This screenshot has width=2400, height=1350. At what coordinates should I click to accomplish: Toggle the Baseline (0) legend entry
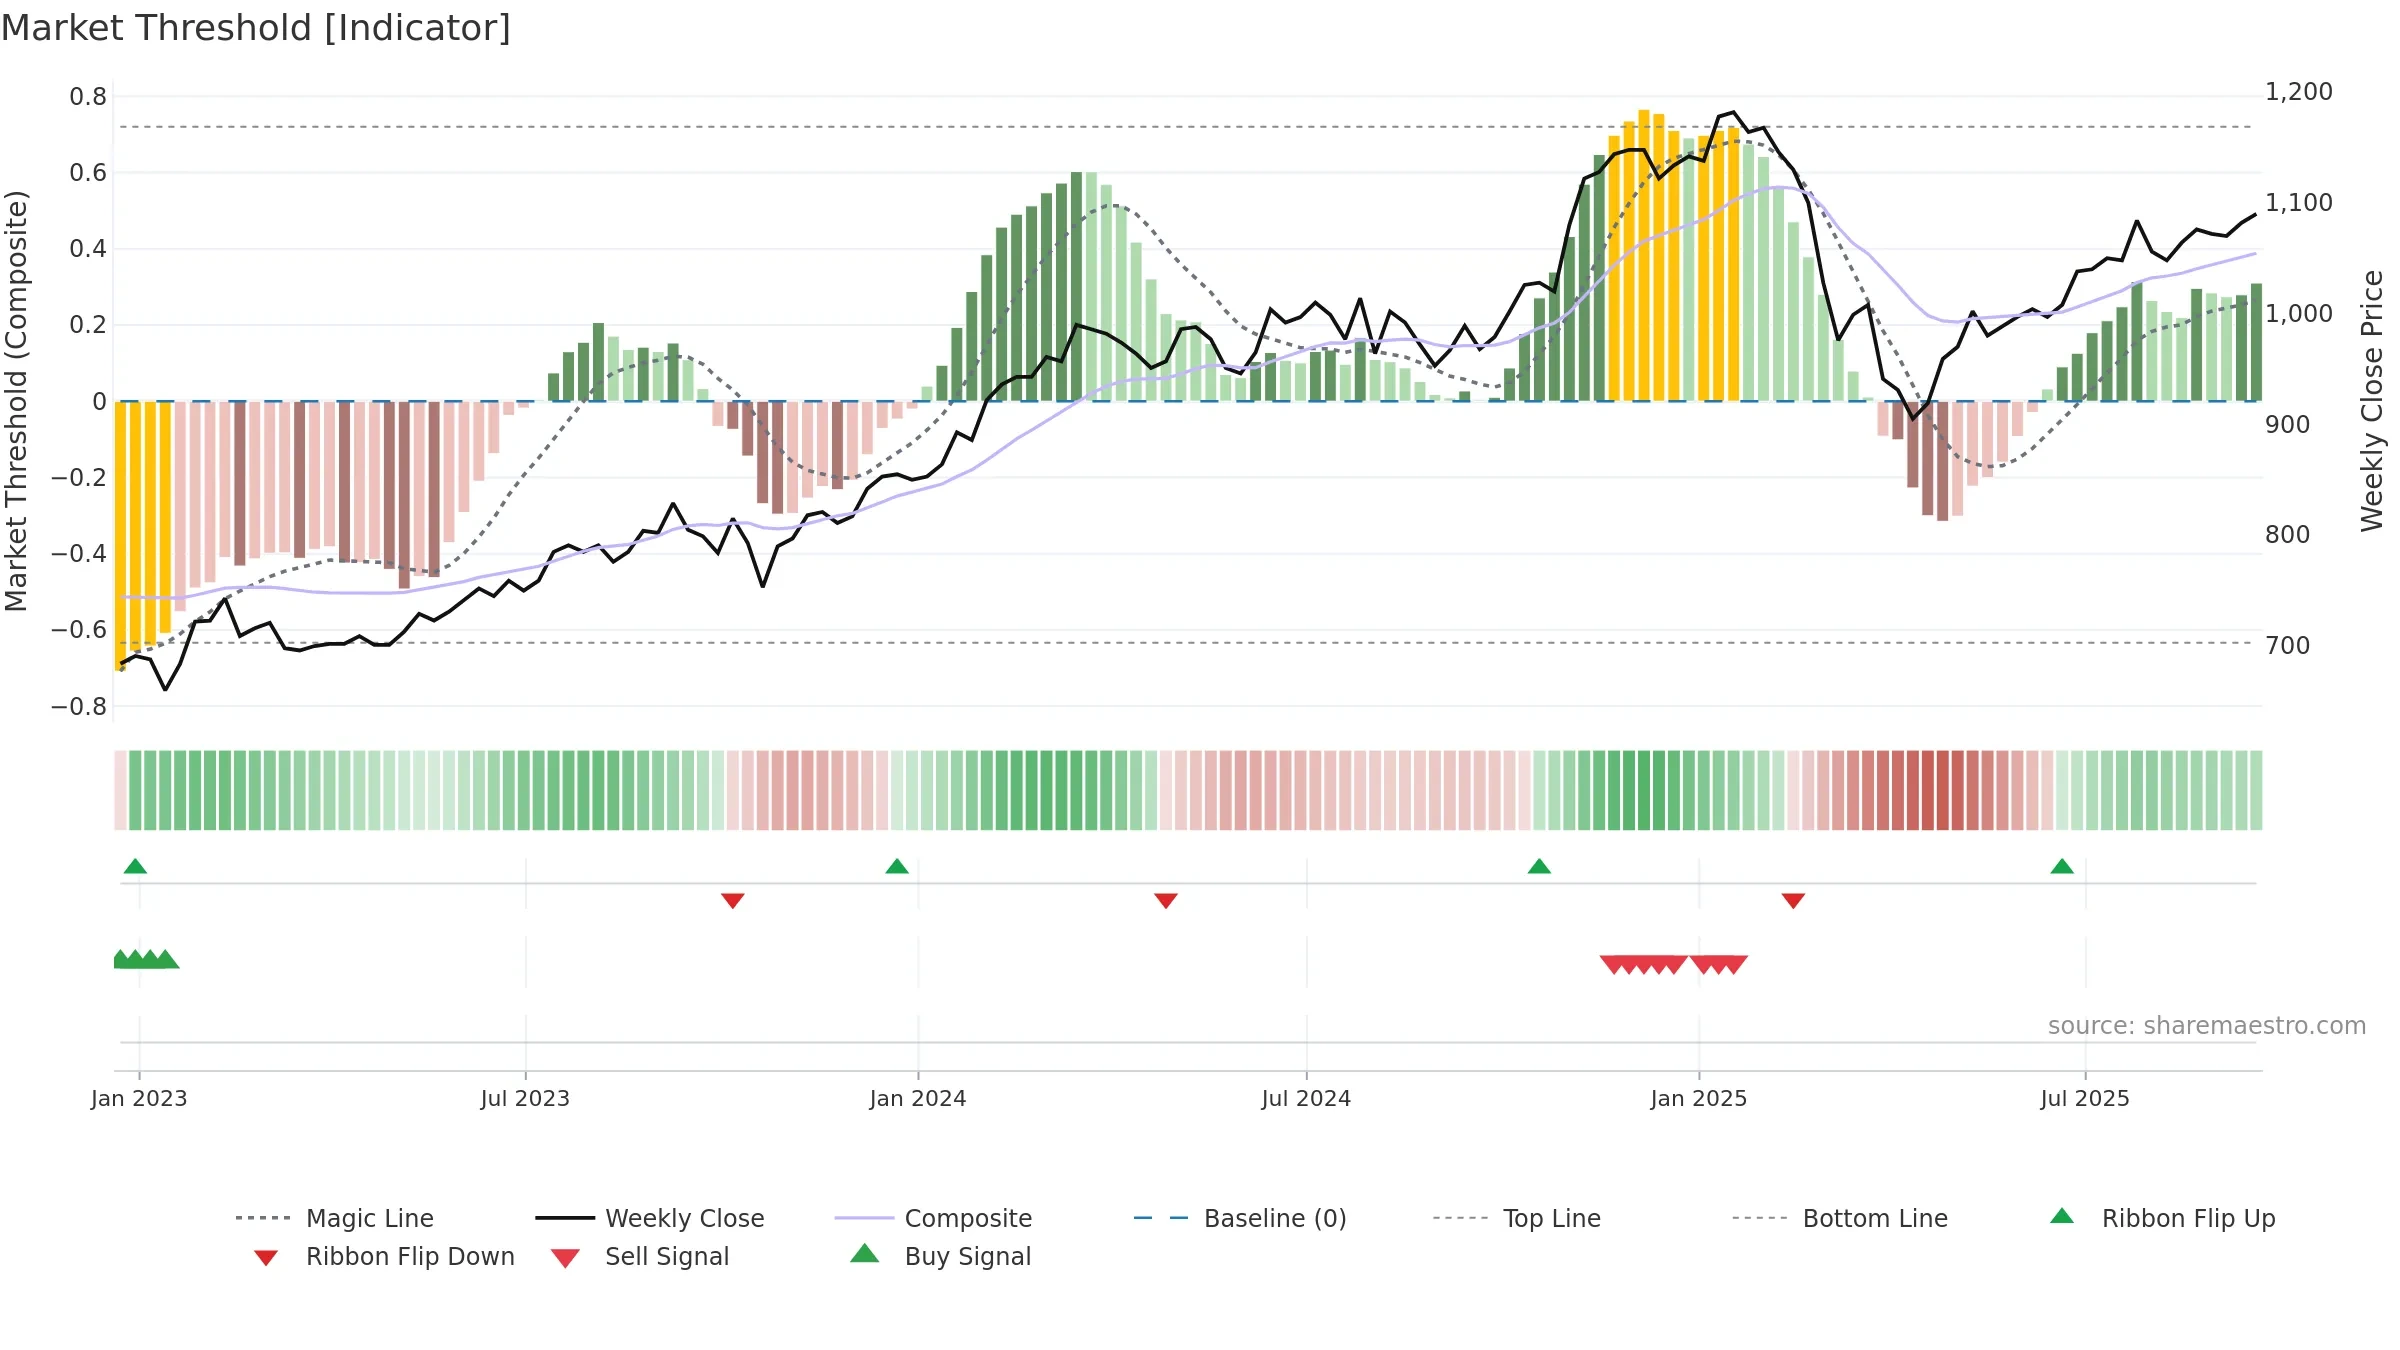[1240, 1218]
